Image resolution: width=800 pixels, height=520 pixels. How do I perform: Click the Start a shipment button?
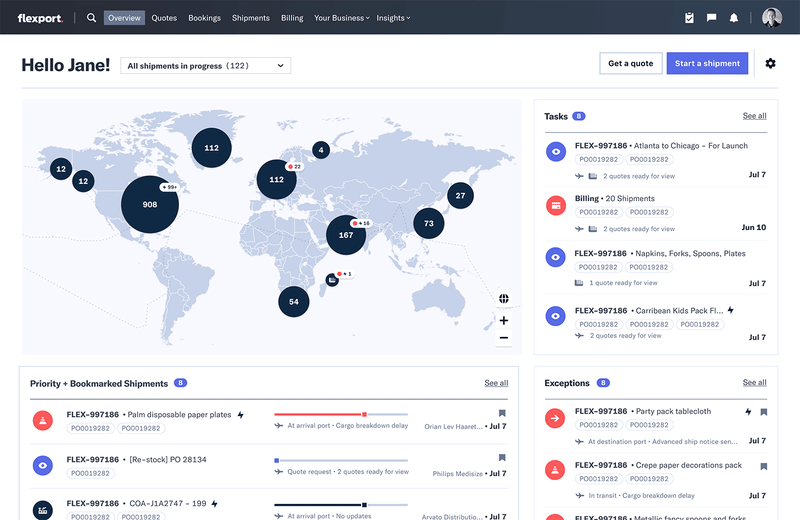pyautogui.click(x=707, y=63)
